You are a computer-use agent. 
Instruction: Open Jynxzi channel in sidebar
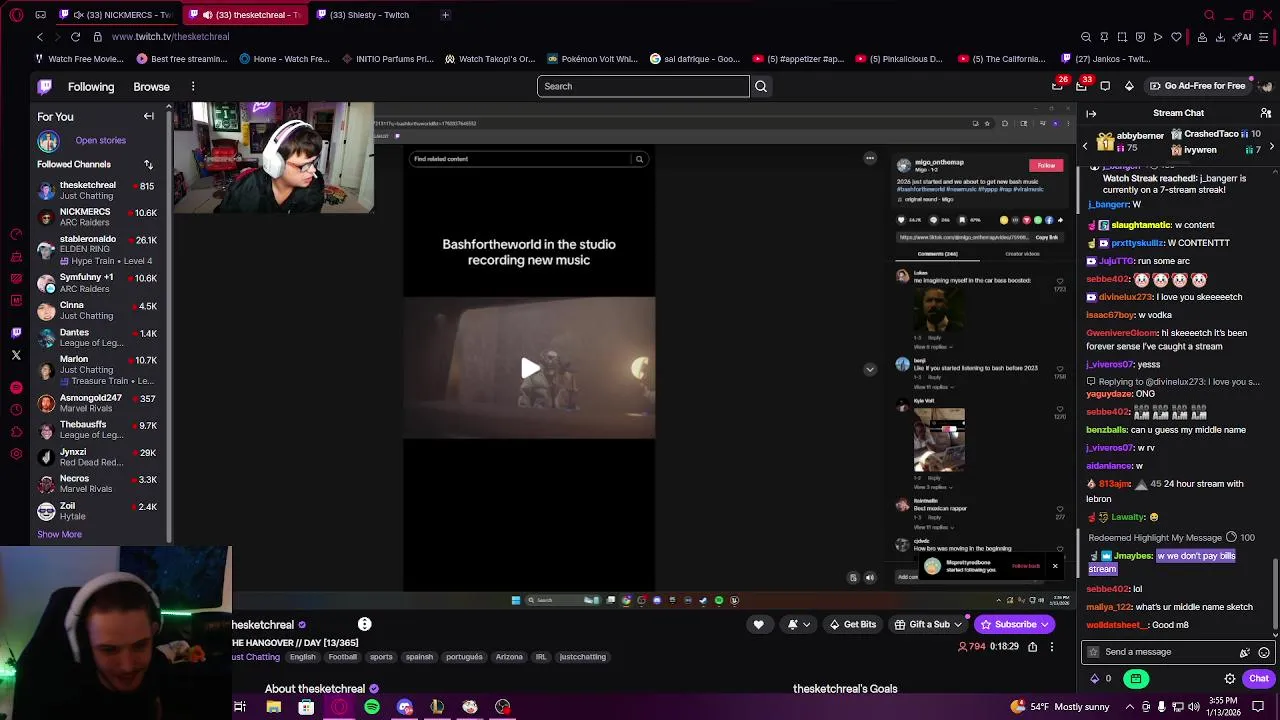point(98,457)
